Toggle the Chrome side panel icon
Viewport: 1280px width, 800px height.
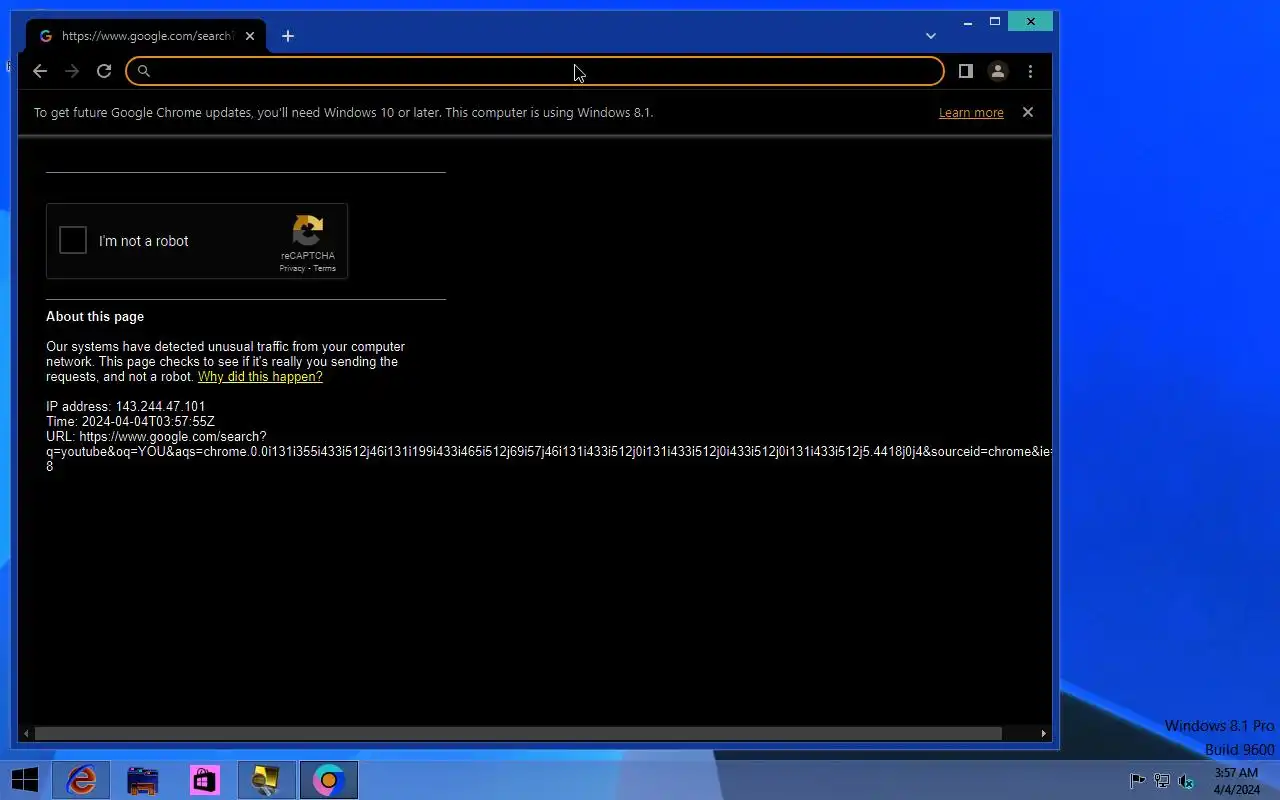[x=966, y=71]
